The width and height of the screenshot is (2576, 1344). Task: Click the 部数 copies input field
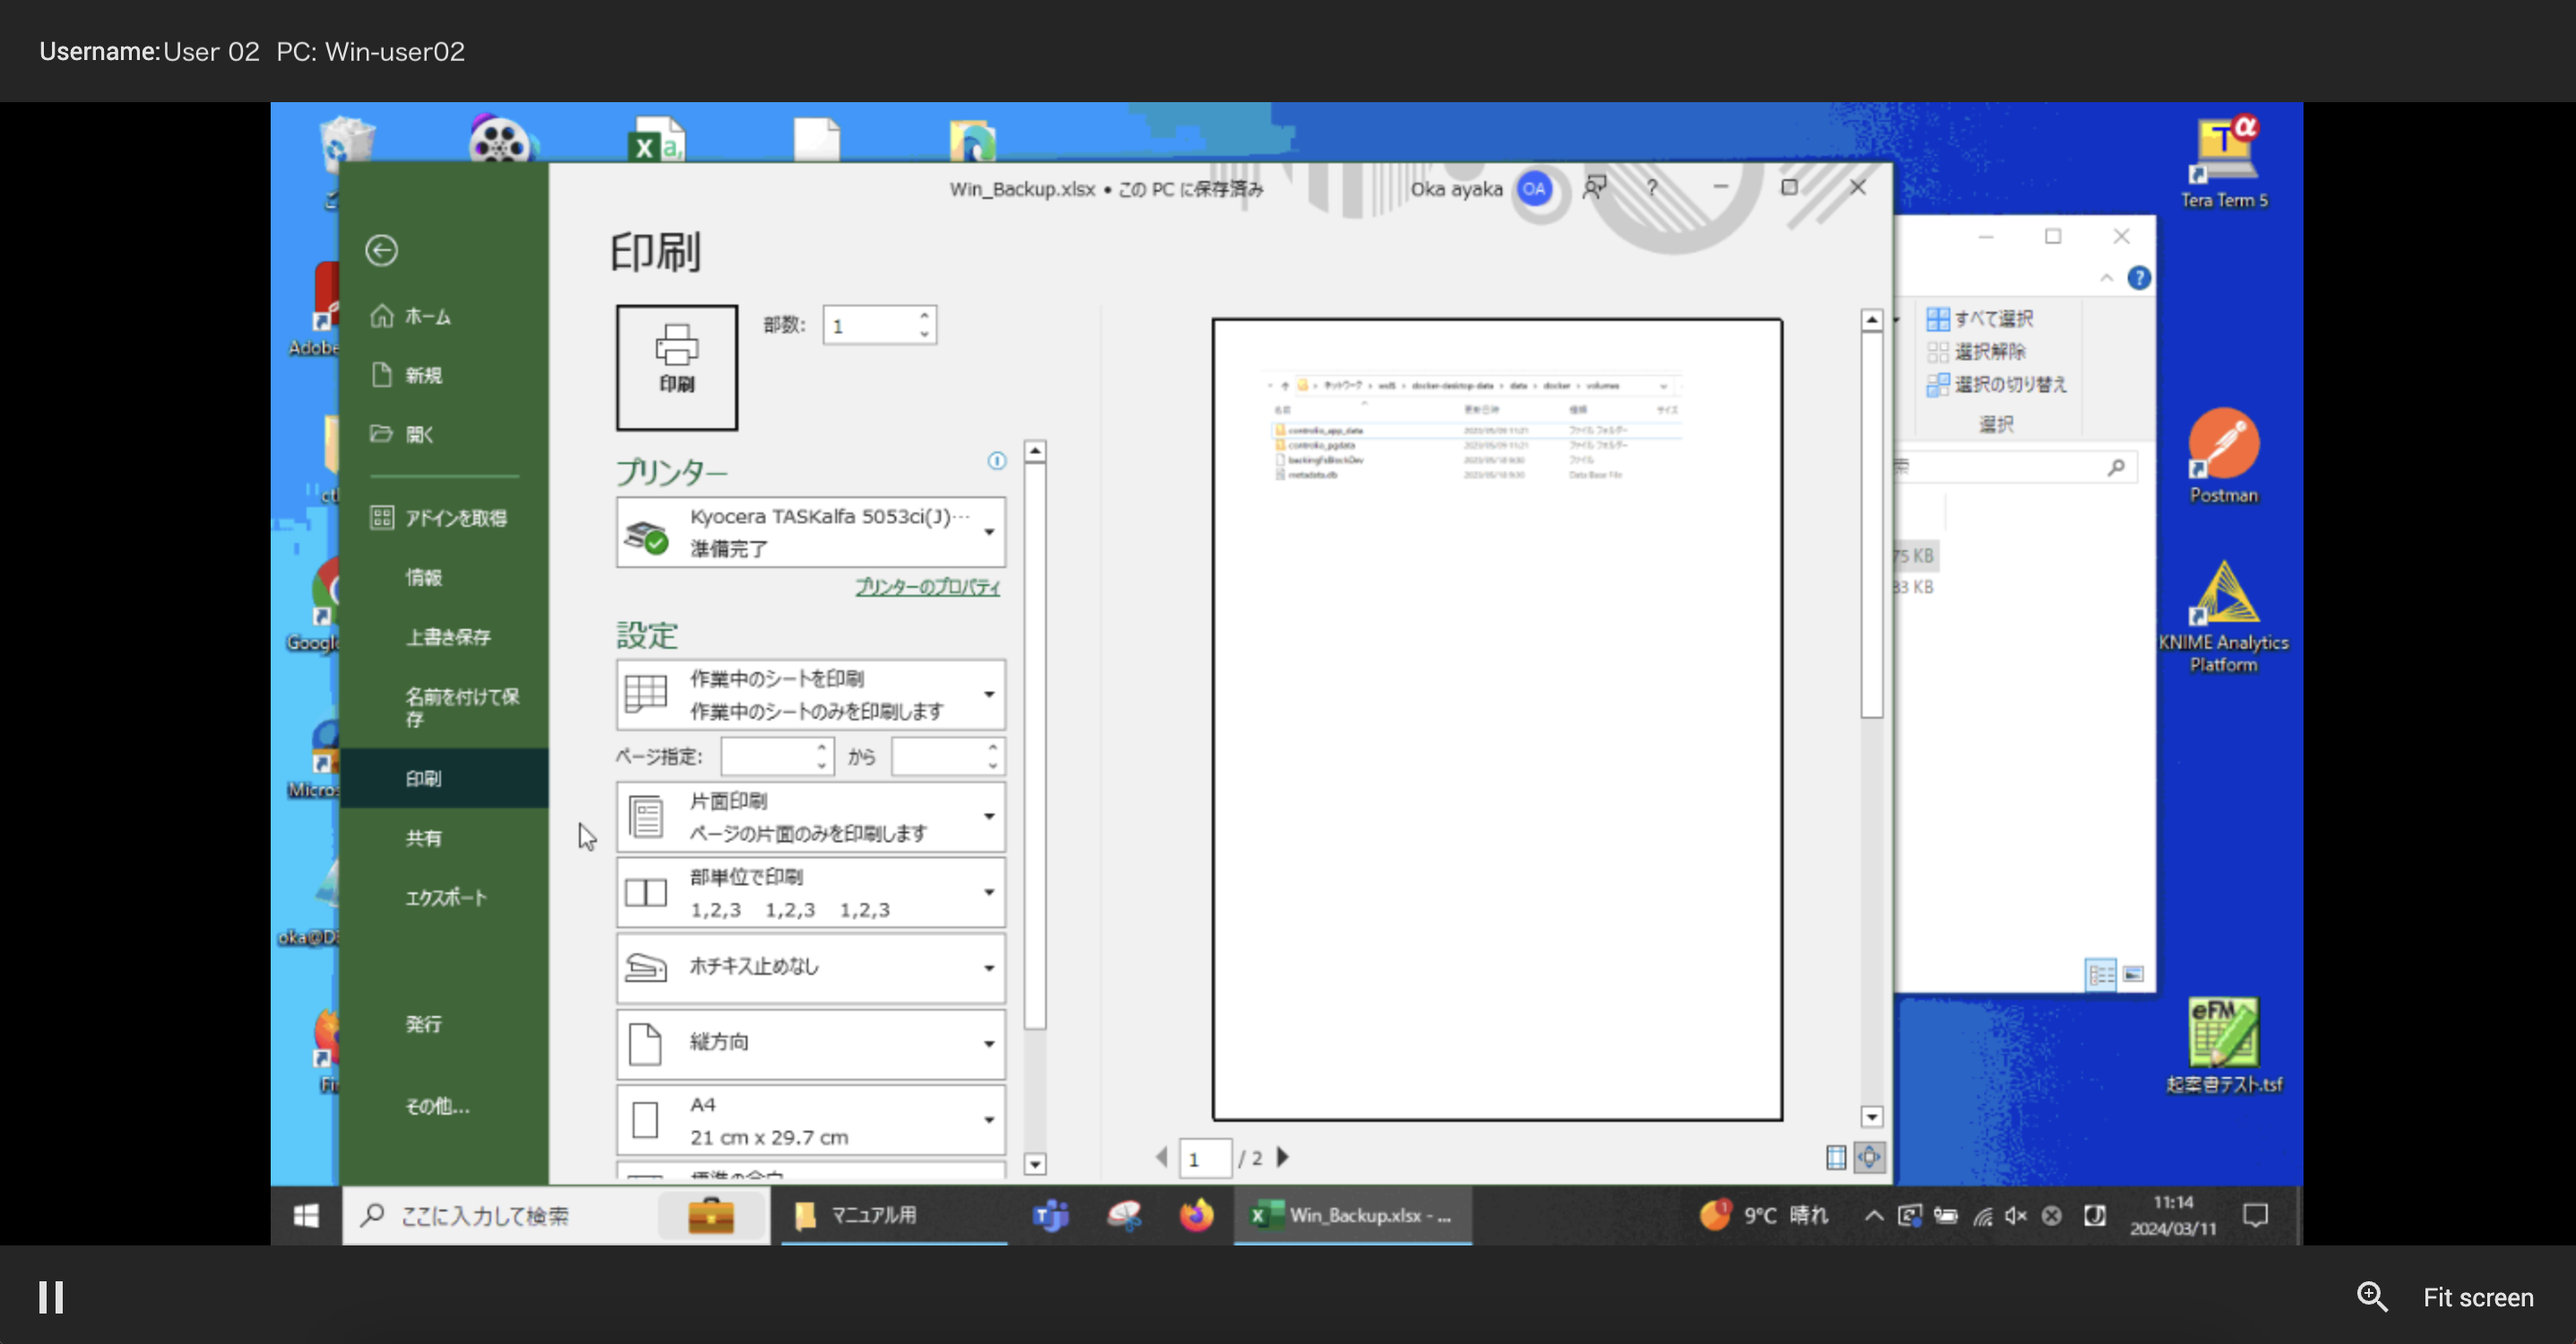[868, 325]
